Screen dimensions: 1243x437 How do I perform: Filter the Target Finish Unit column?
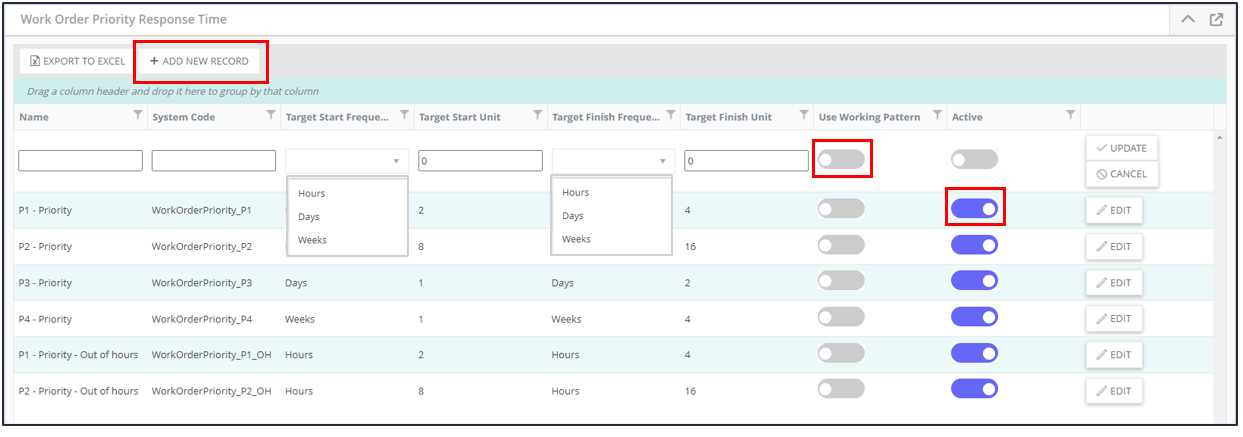[x=803, y=116]
